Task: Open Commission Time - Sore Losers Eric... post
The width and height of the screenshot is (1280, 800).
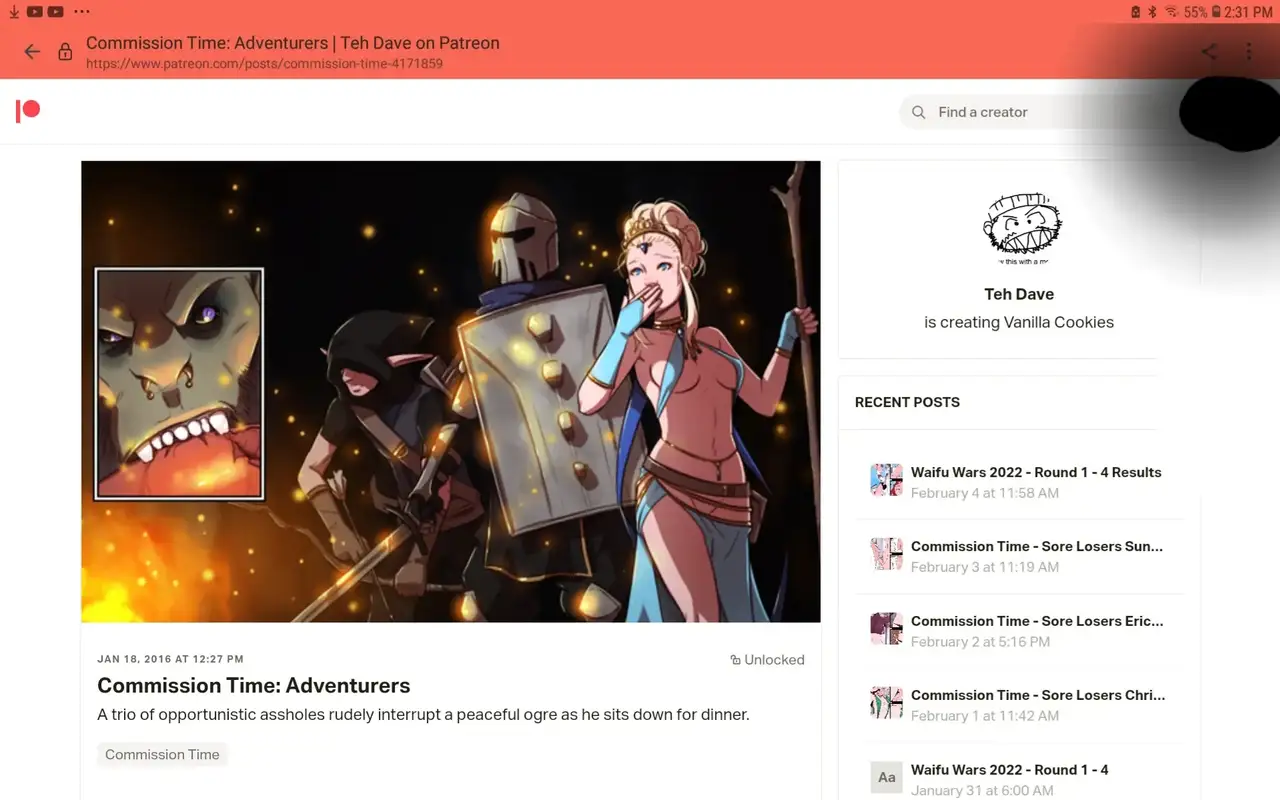Action: pyautogui.click(x=1036, y=621)
